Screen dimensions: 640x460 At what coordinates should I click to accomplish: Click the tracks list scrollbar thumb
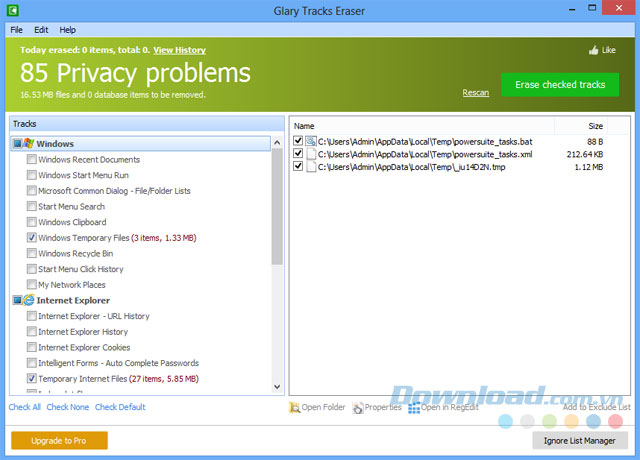tap(277, 206)
